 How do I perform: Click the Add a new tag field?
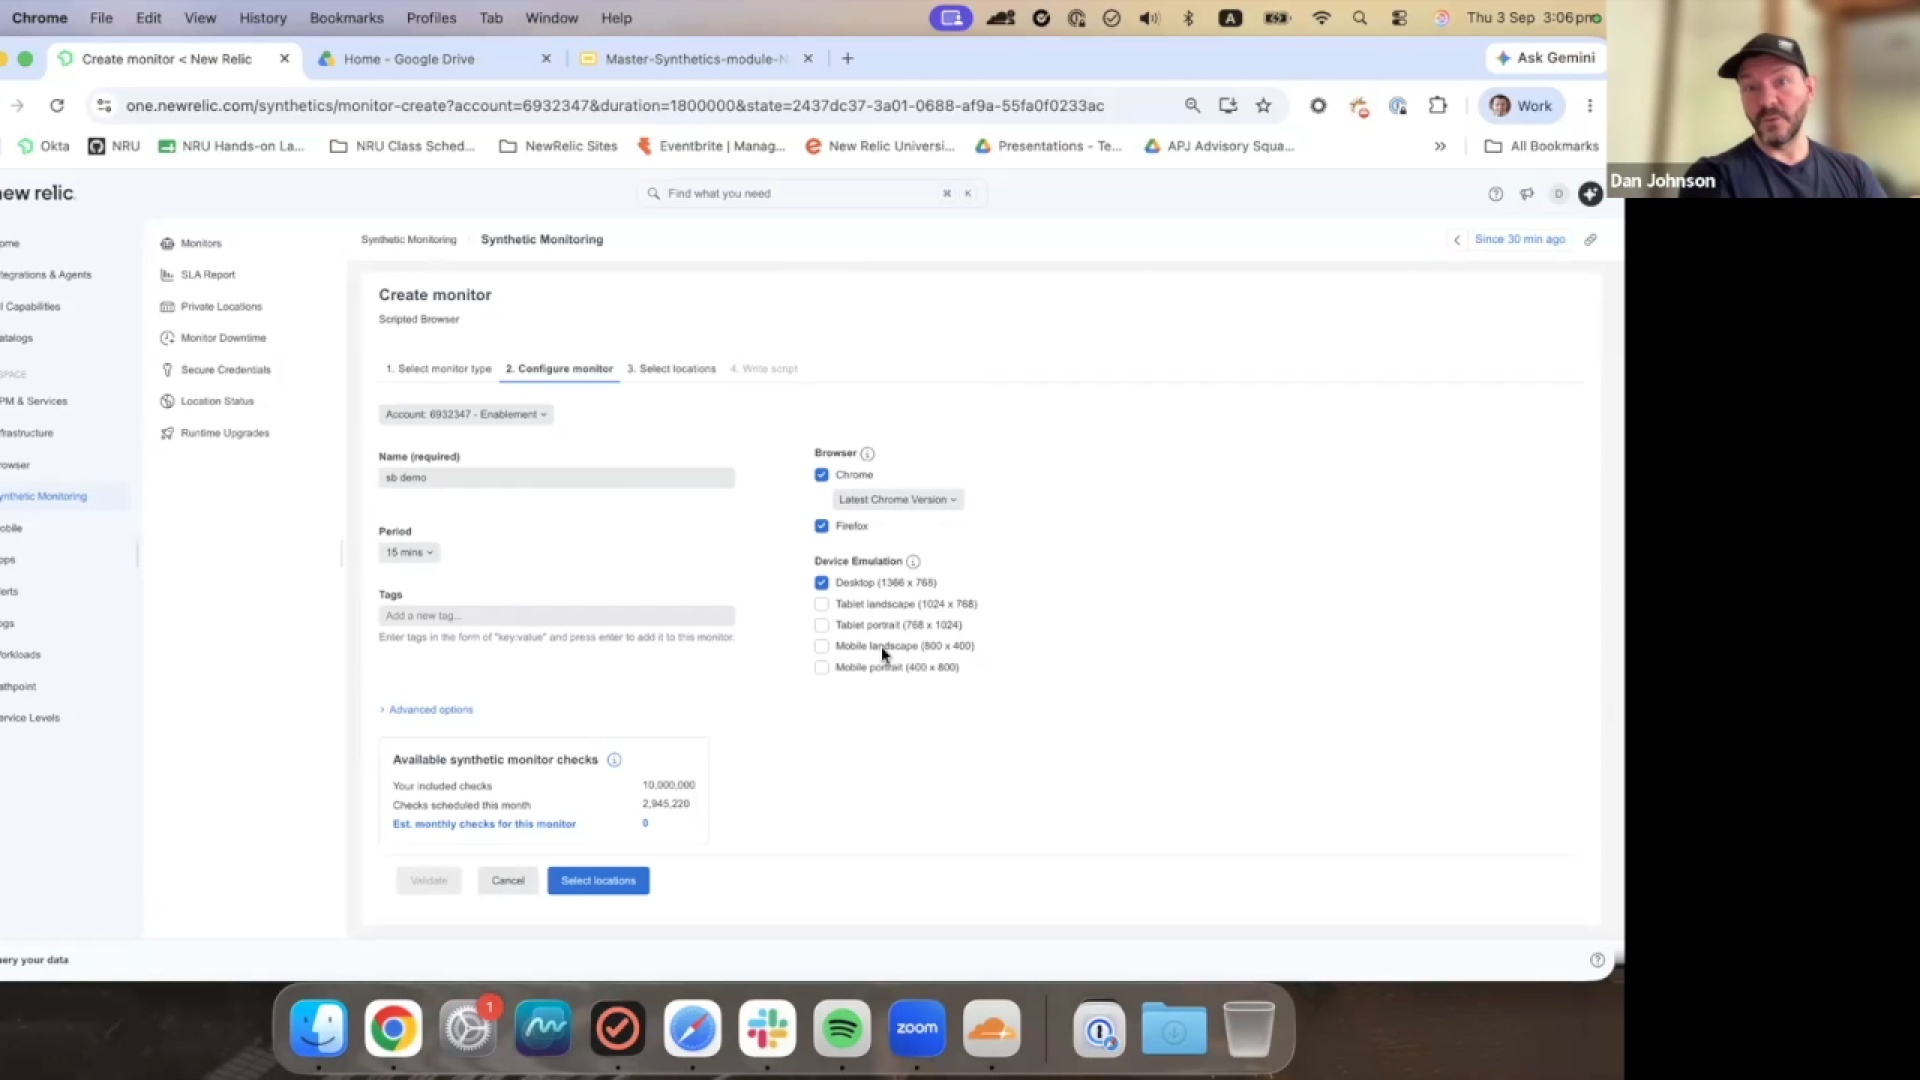[x=557, y=616]
